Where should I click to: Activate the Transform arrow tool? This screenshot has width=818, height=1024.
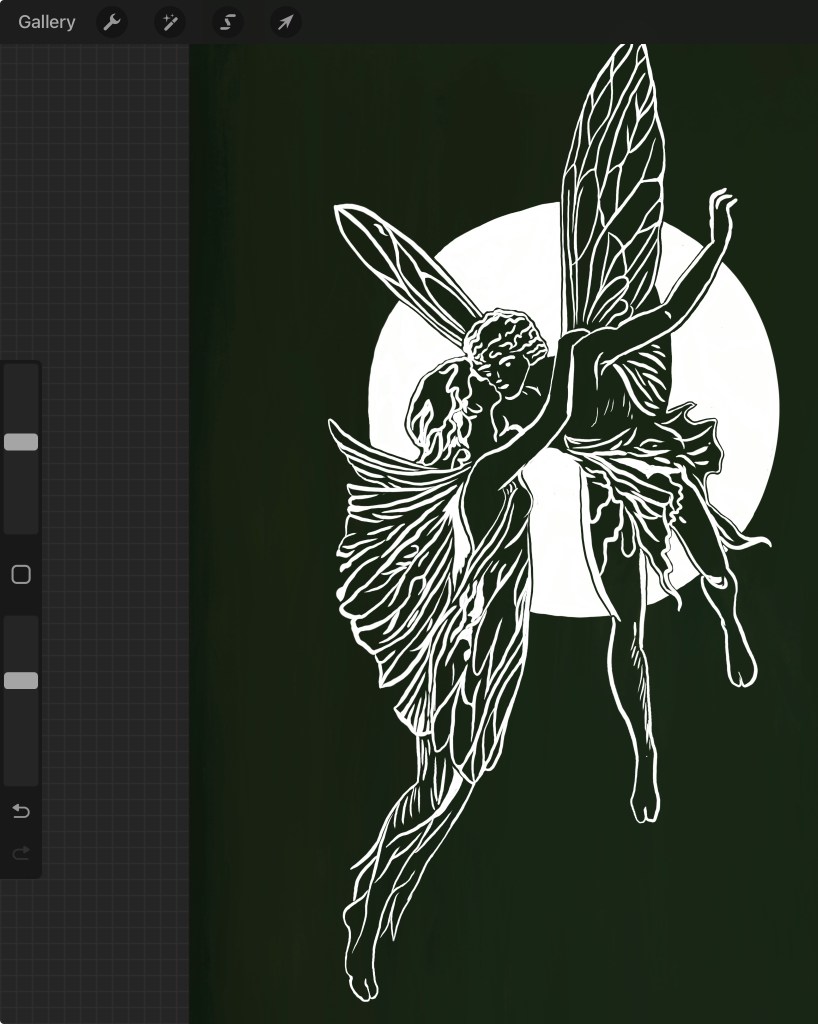click(x=285, y=22)
